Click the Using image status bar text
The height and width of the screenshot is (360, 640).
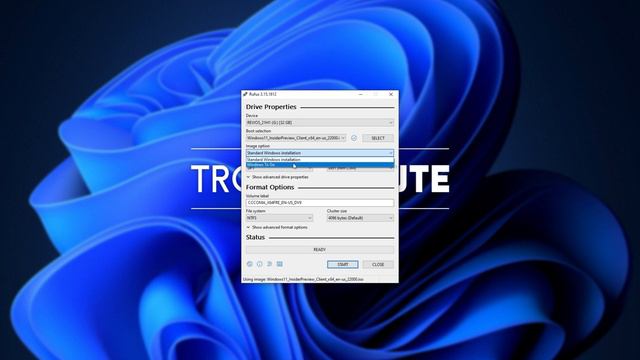tap(302, 280)
